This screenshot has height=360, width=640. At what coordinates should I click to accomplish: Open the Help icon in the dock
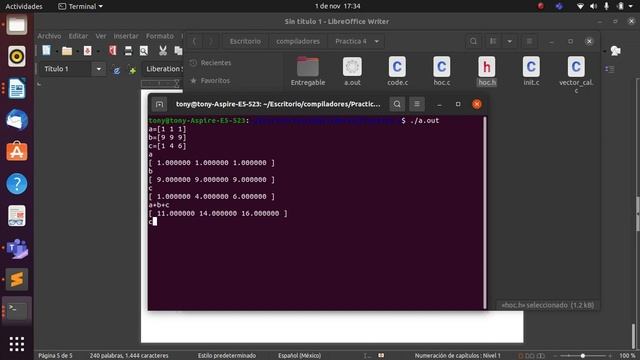[x=17, y=184]
